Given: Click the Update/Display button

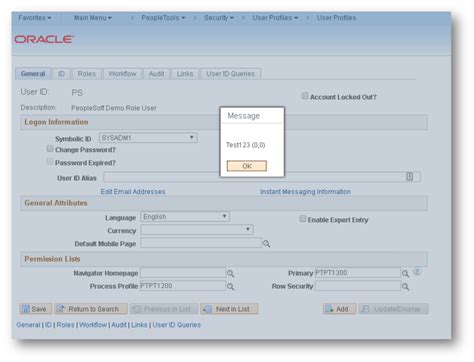Looking at the screenshot, I should [x=394, y=309].
